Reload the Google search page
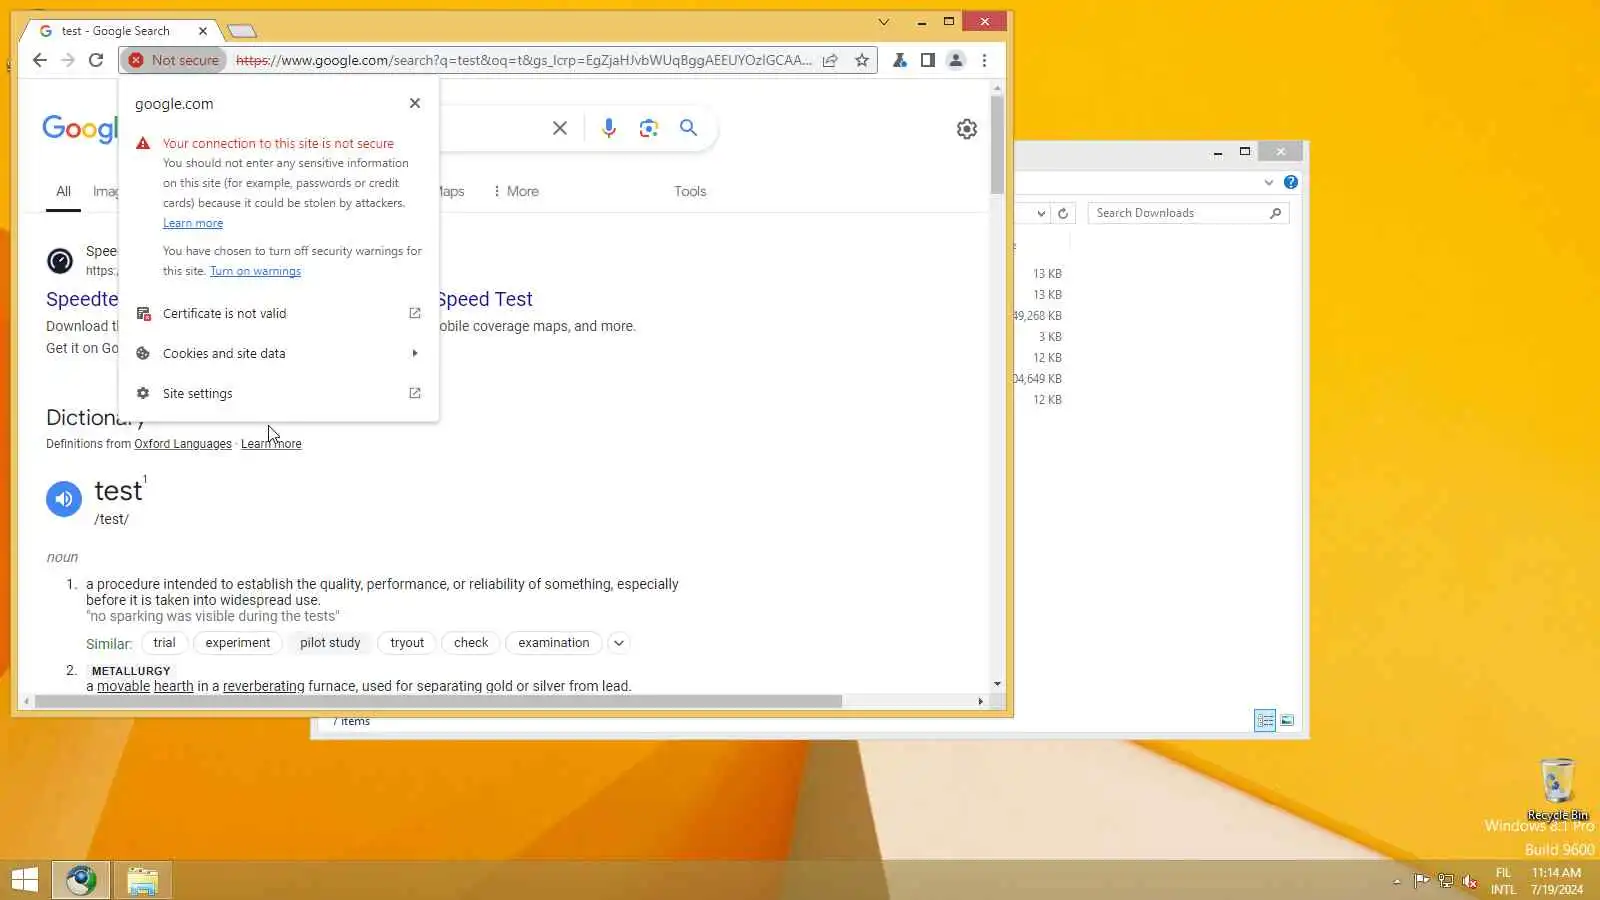This screenshot has width=1600, height=900. (96, 60)
